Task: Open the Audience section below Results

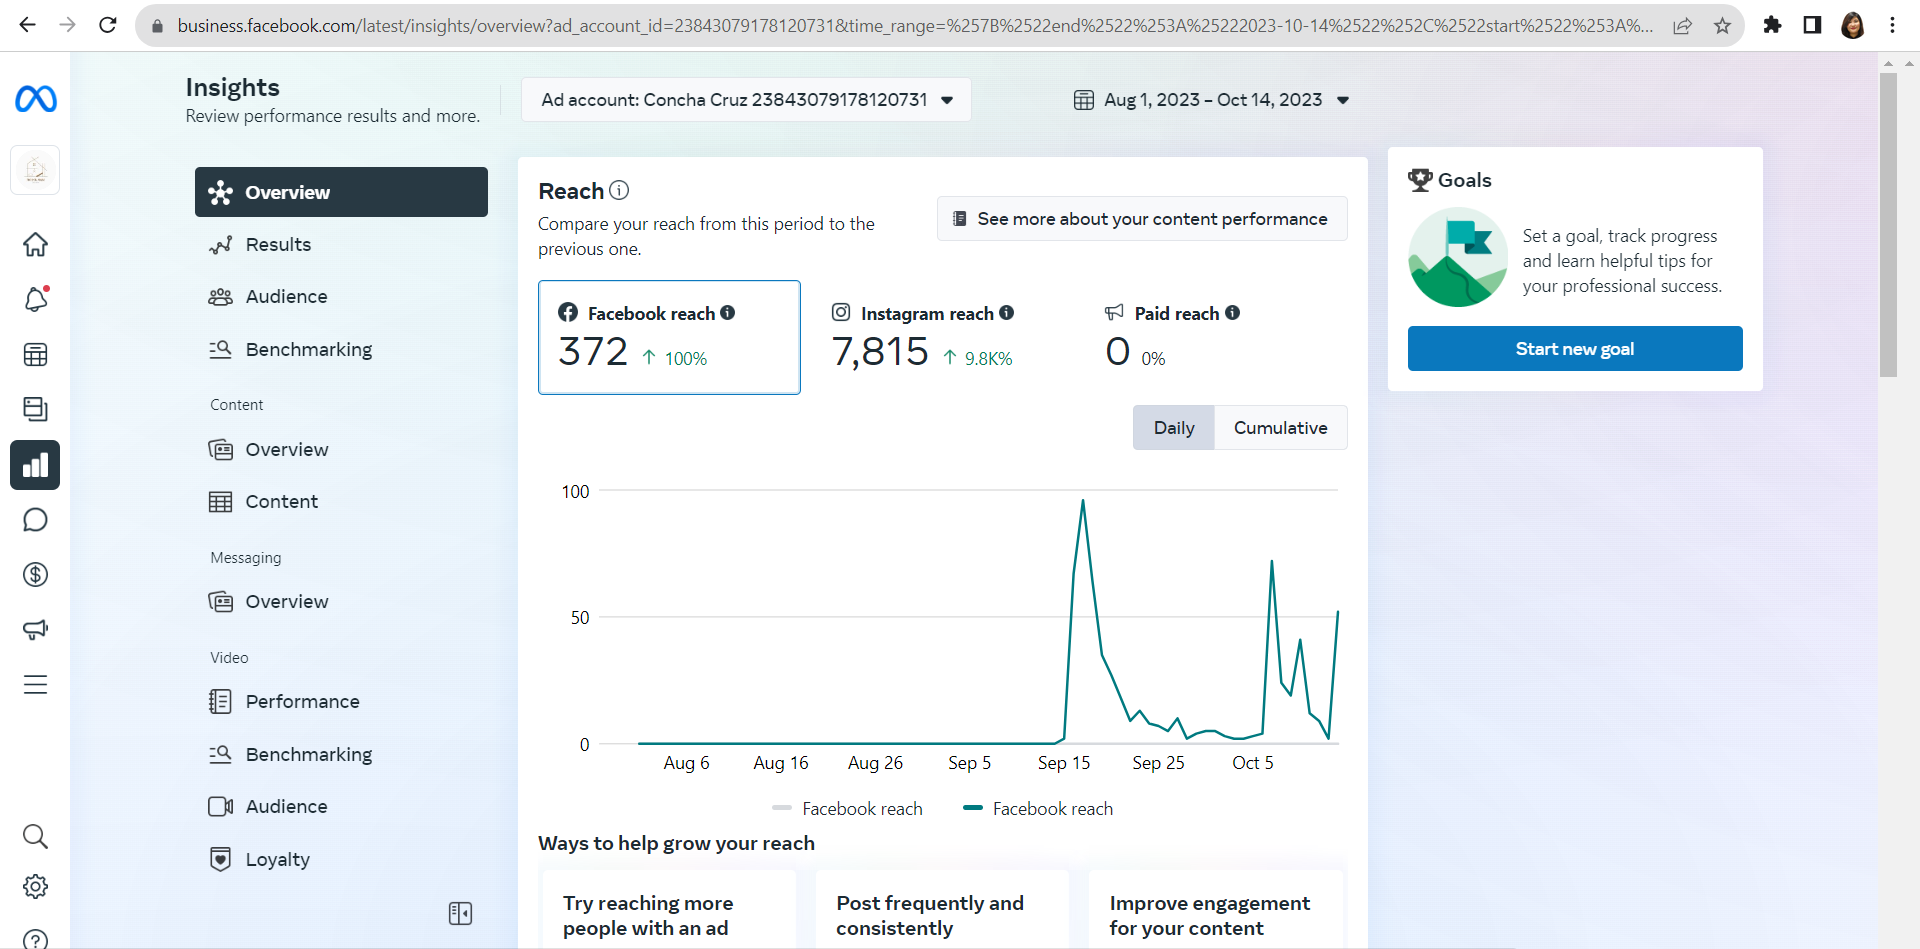Action: [x=341, y=297]
